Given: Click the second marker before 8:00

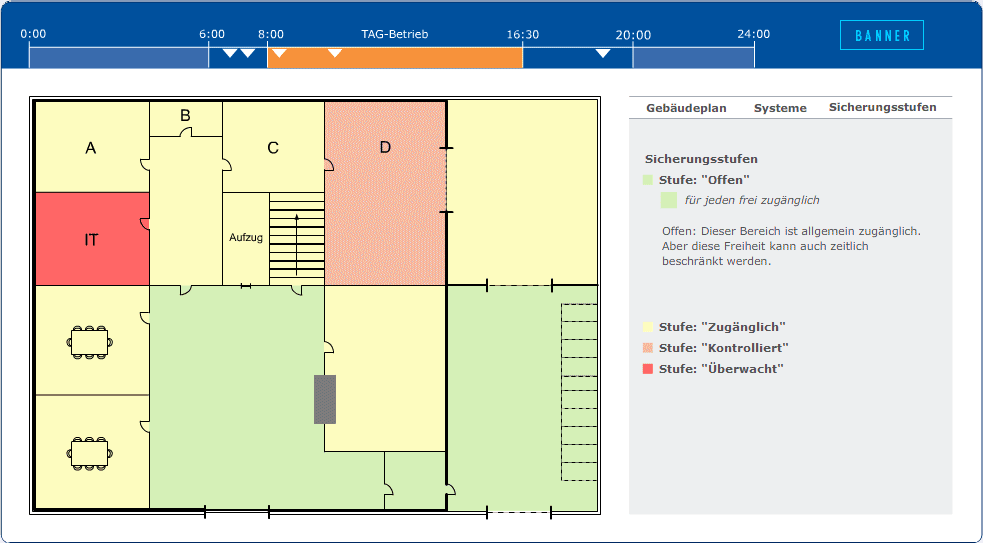Looking at the screenshot, I should pos(248,53).
